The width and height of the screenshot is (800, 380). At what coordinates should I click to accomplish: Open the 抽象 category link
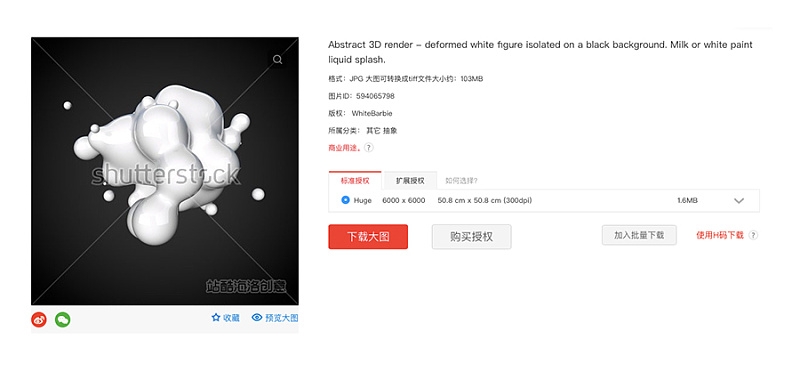(x=390, y=131)
